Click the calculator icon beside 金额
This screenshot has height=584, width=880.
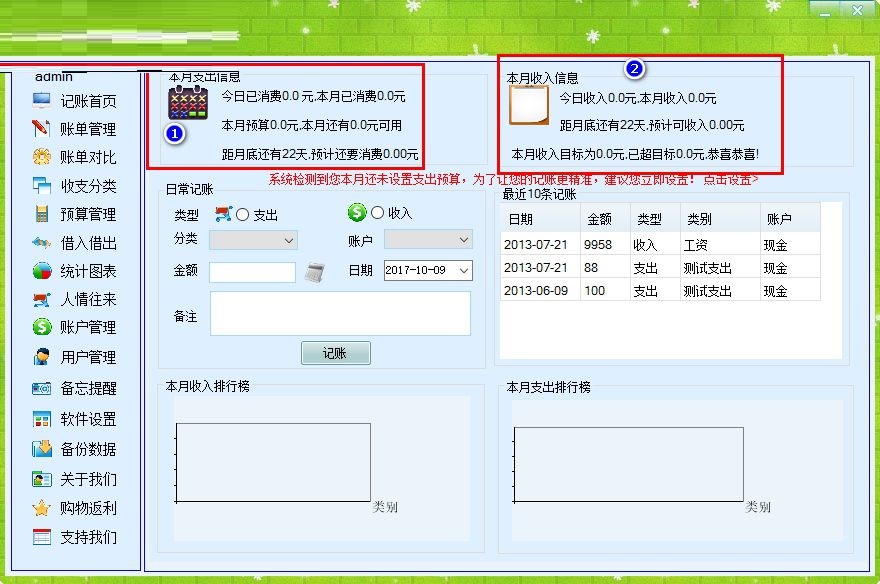point(315,271)
